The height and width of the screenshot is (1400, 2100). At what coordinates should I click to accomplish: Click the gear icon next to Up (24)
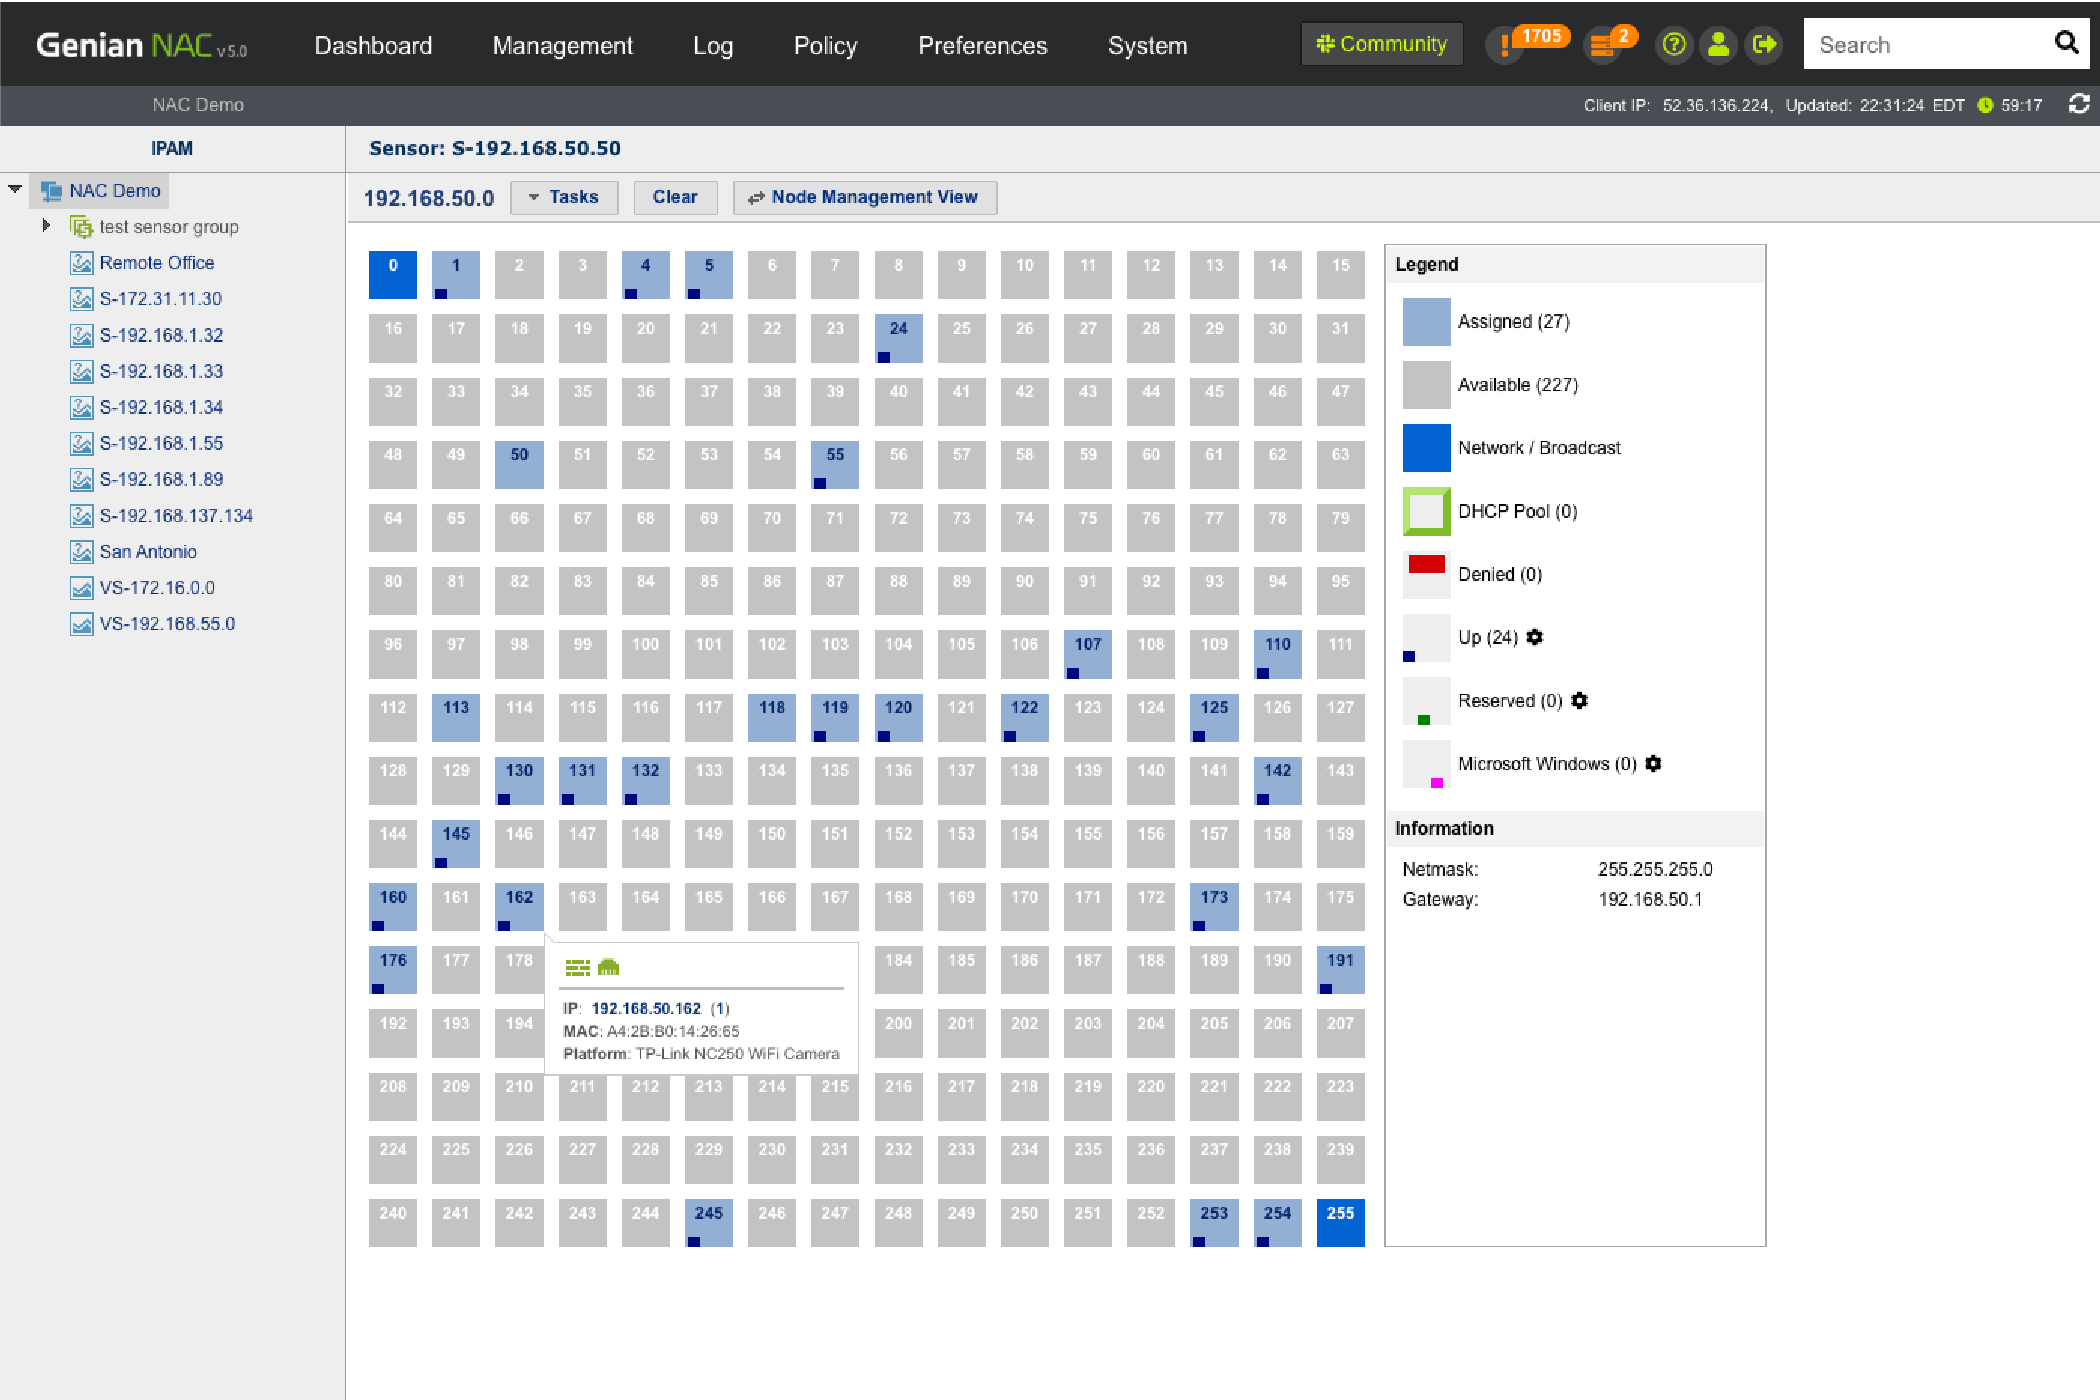(x=1535, y=637)
